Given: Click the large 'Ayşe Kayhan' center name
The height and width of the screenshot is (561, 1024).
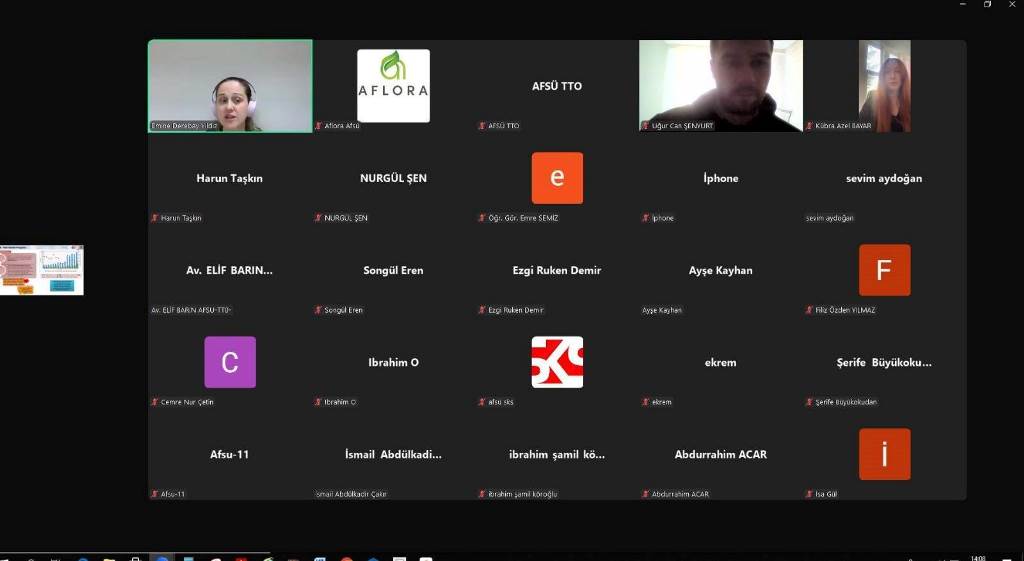Looking at the screenshot, I should click(x=721, y=270).
